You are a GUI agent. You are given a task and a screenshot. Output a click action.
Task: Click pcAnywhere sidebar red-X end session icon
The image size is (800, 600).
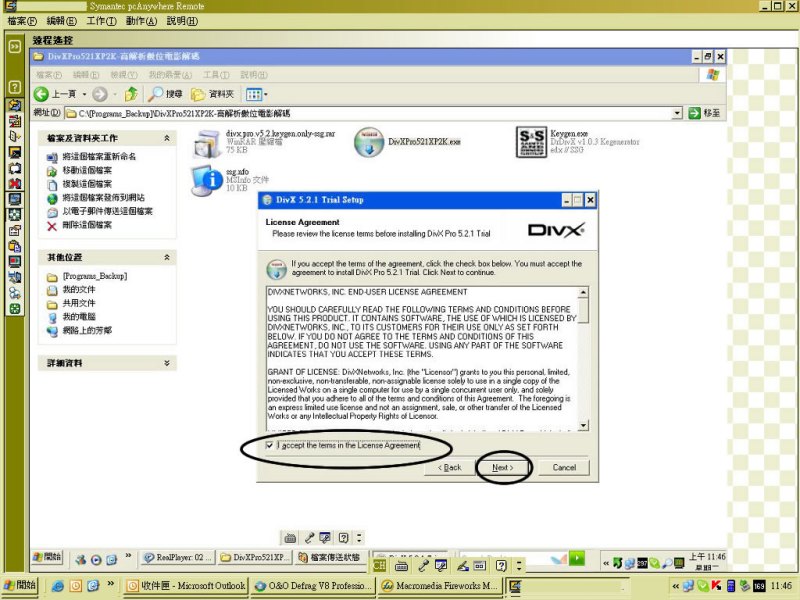point(14,183)
